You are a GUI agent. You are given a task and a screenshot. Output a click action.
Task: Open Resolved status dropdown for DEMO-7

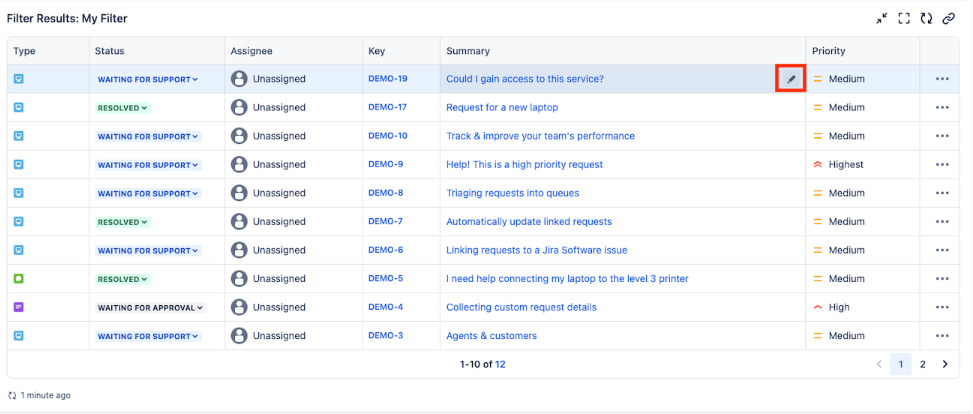123,222
